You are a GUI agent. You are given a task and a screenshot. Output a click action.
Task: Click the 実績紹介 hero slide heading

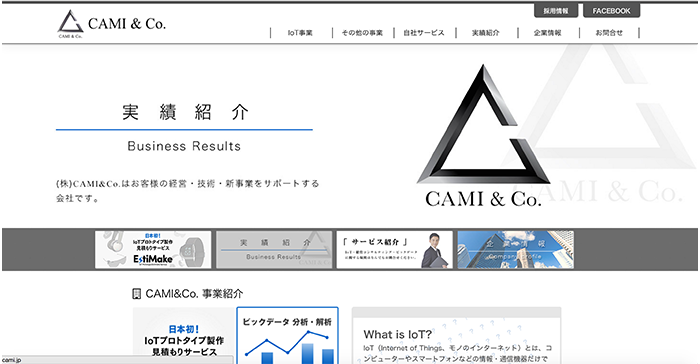tap(185, 112)
